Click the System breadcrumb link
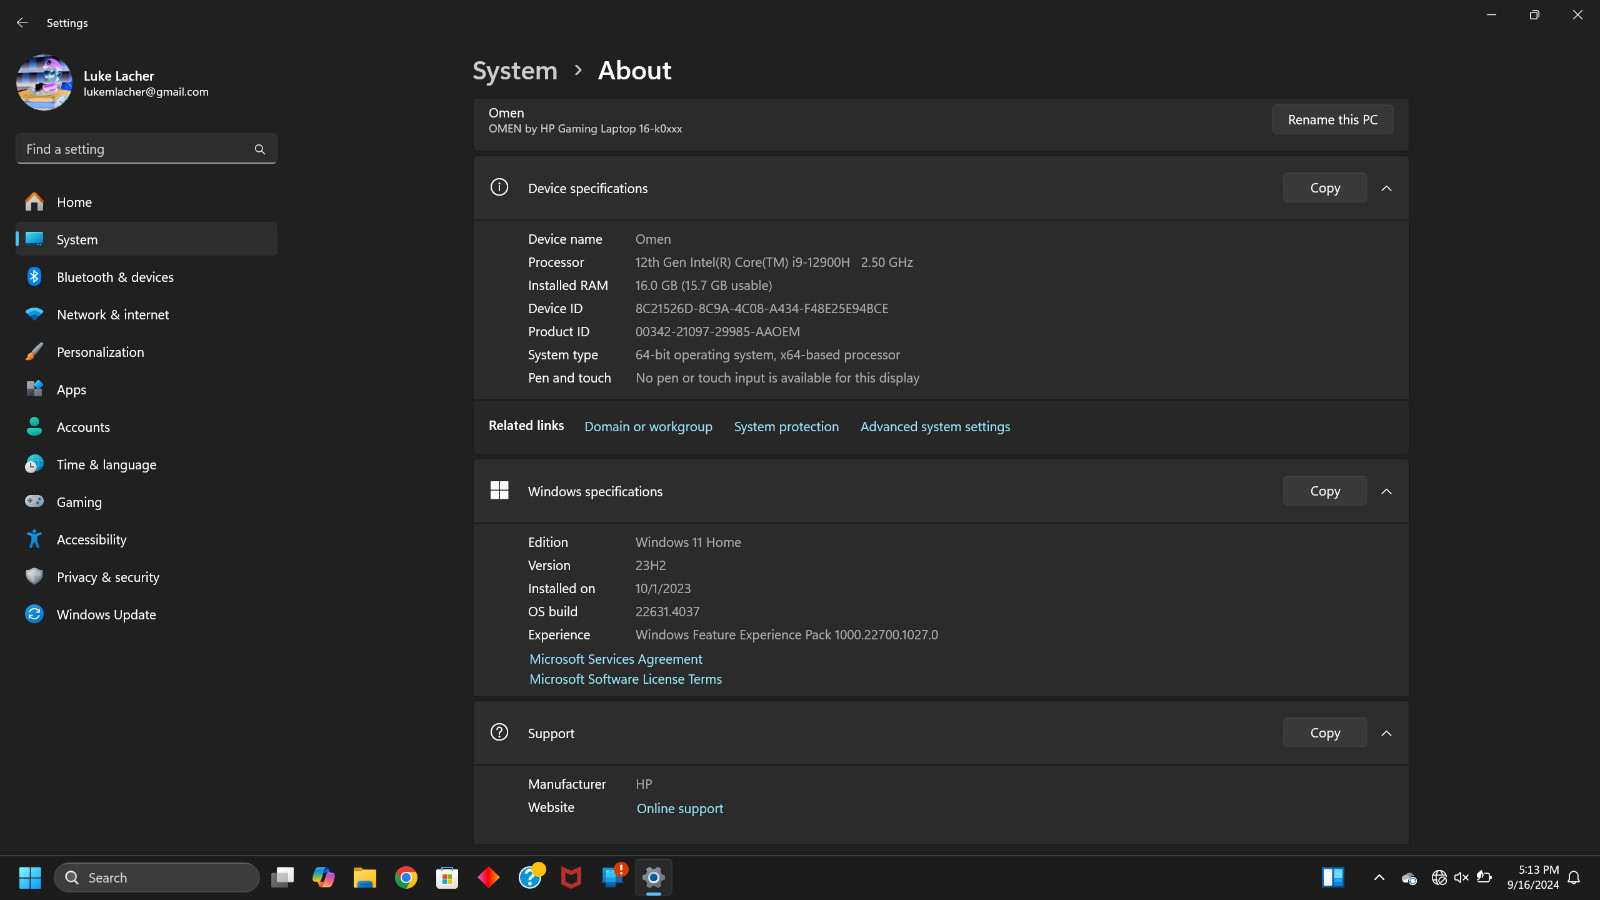The width and height of the screenshot is (1600, 900). point(515,71)
